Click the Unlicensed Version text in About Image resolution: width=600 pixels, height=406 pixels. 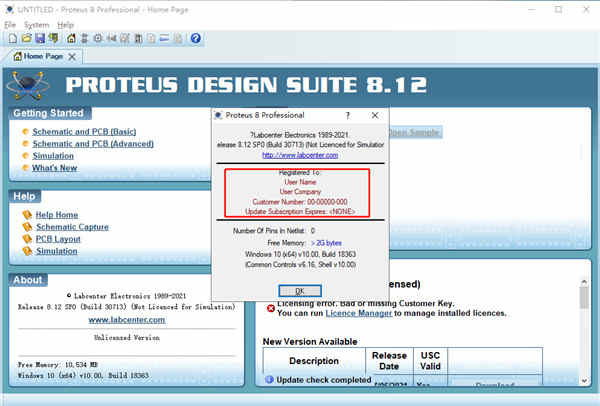point(127,338)
